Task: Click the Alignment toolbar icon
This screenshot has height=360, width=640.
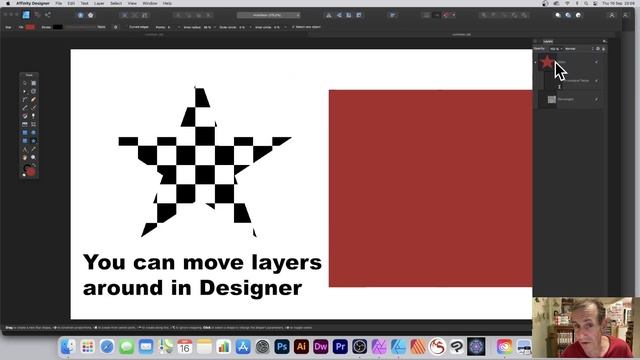Action: pos(393,15)
